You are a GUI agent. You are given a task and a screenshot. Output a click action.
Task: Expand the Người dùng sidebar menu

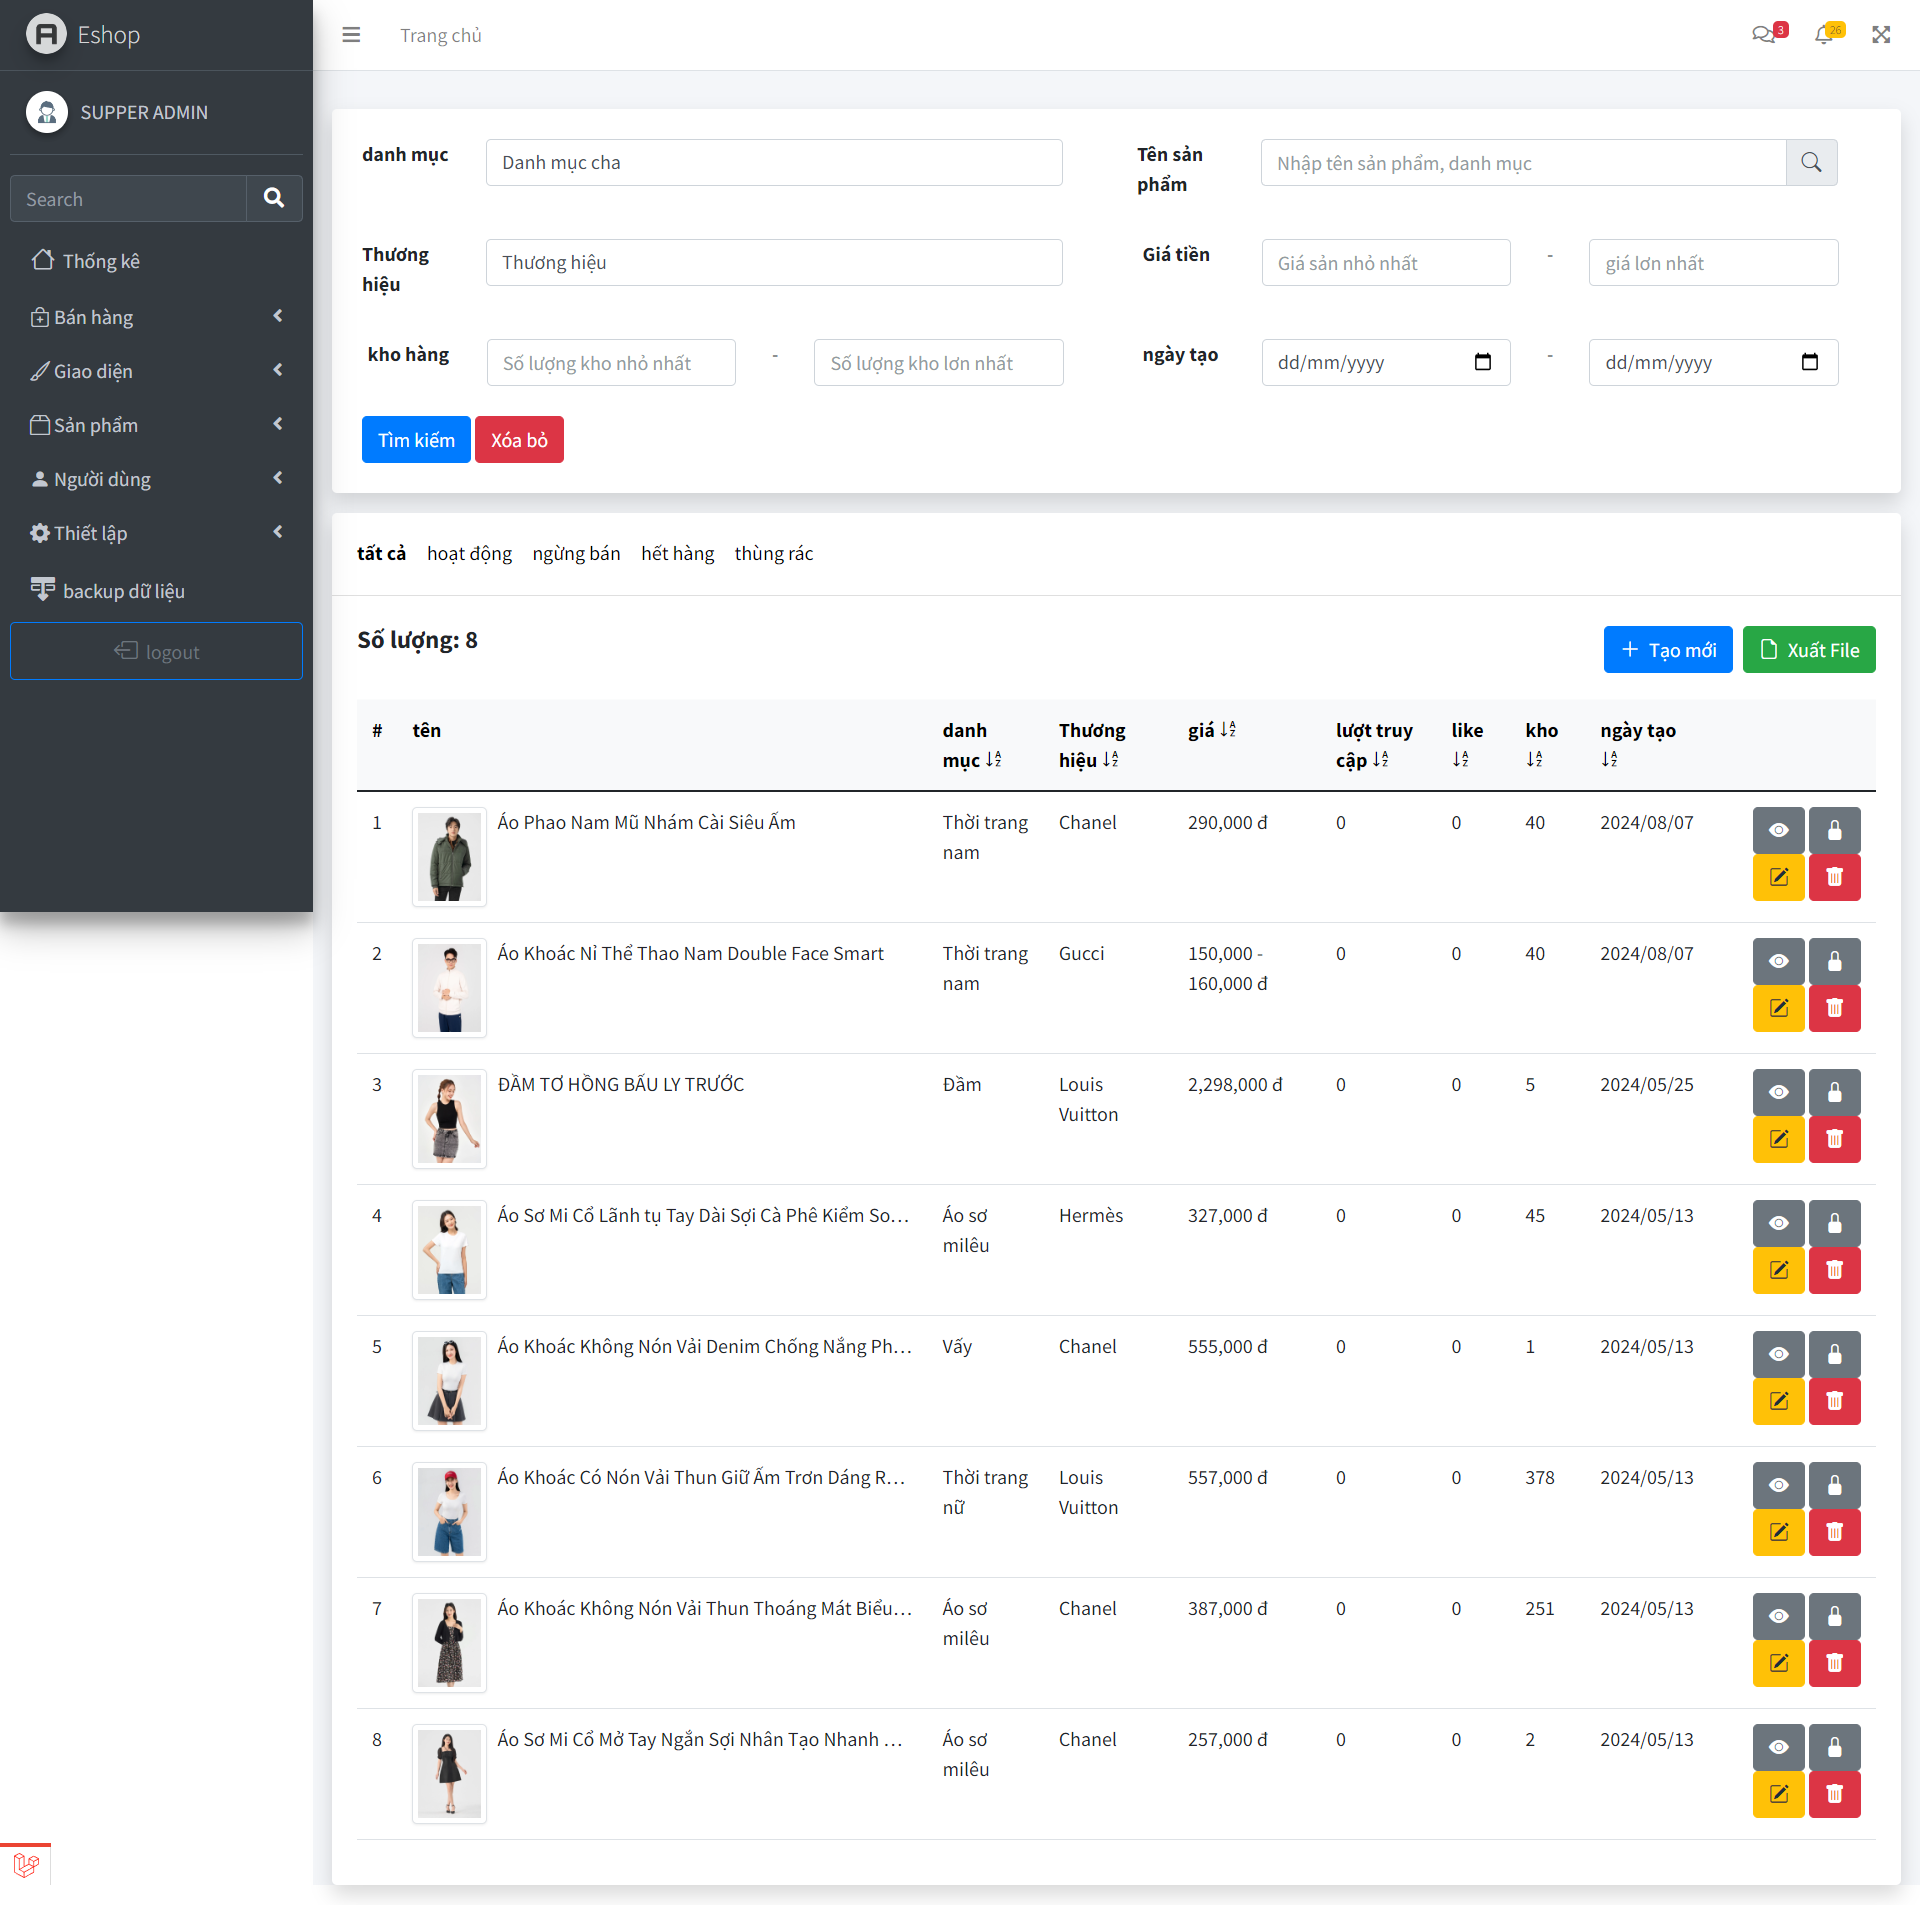tap(155, 478)
